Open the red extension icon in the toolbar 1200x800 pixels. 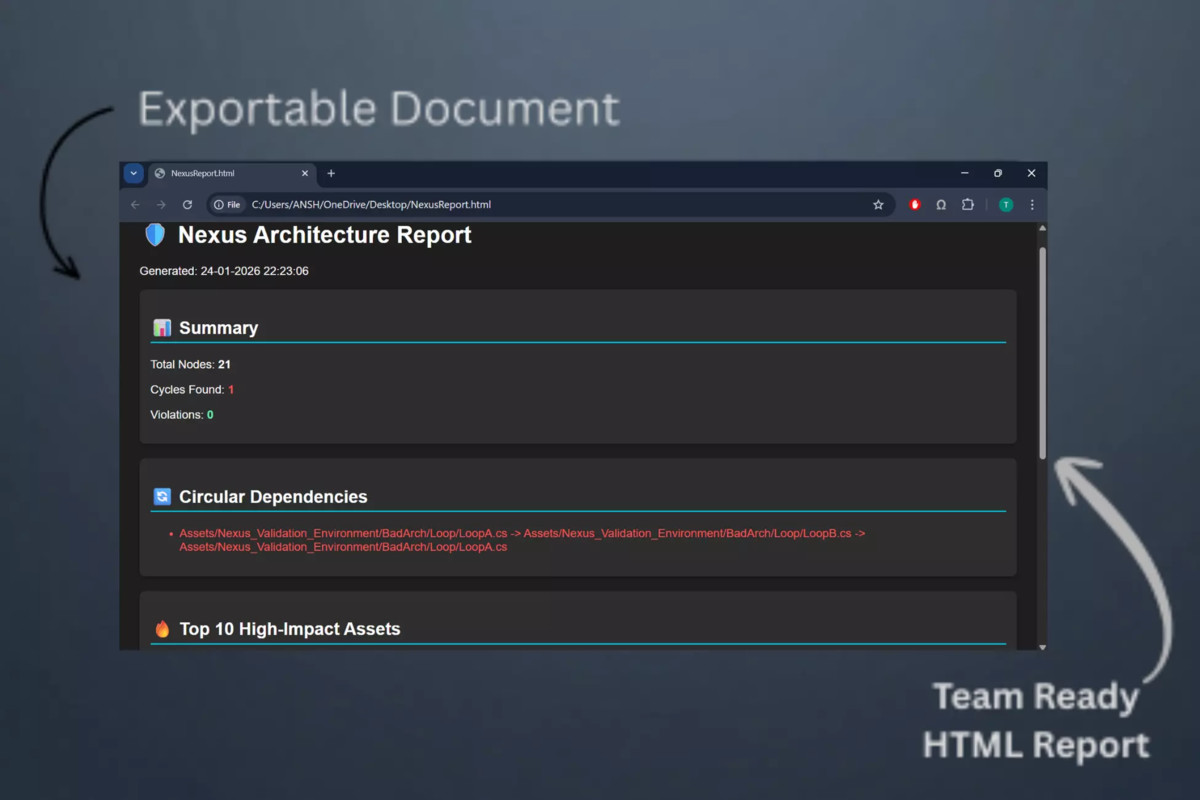click(x=915, y=205)
